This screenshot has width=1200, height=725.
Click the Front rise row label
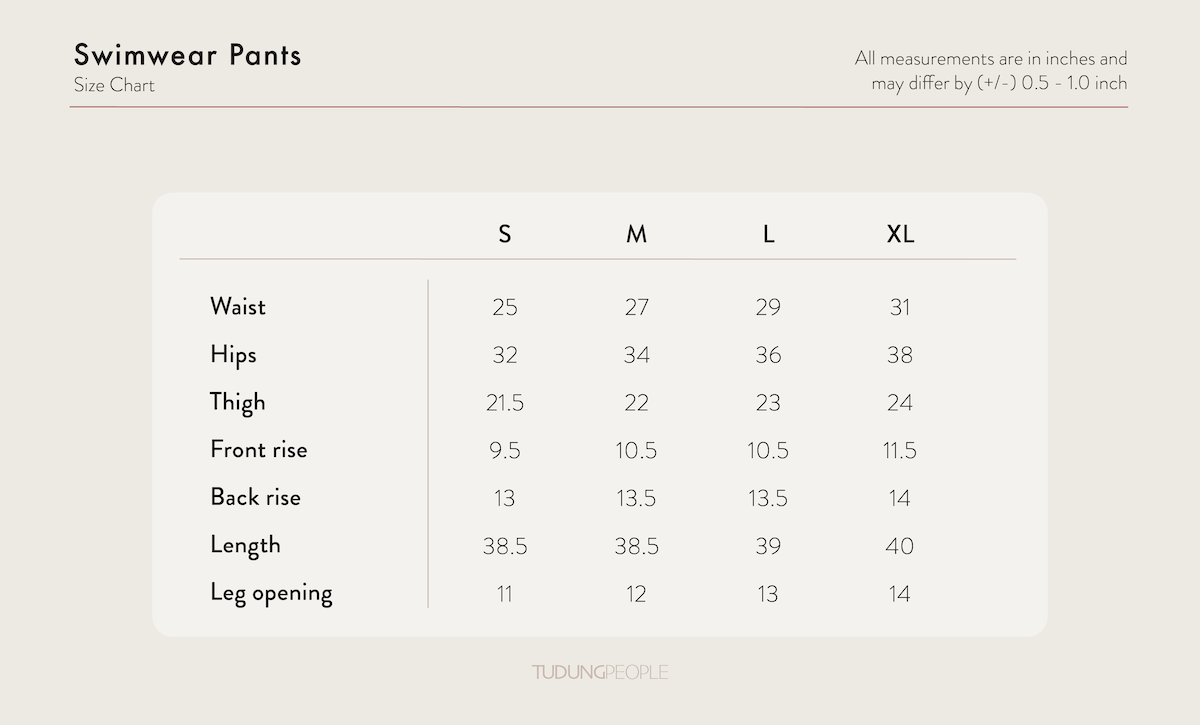259,449
